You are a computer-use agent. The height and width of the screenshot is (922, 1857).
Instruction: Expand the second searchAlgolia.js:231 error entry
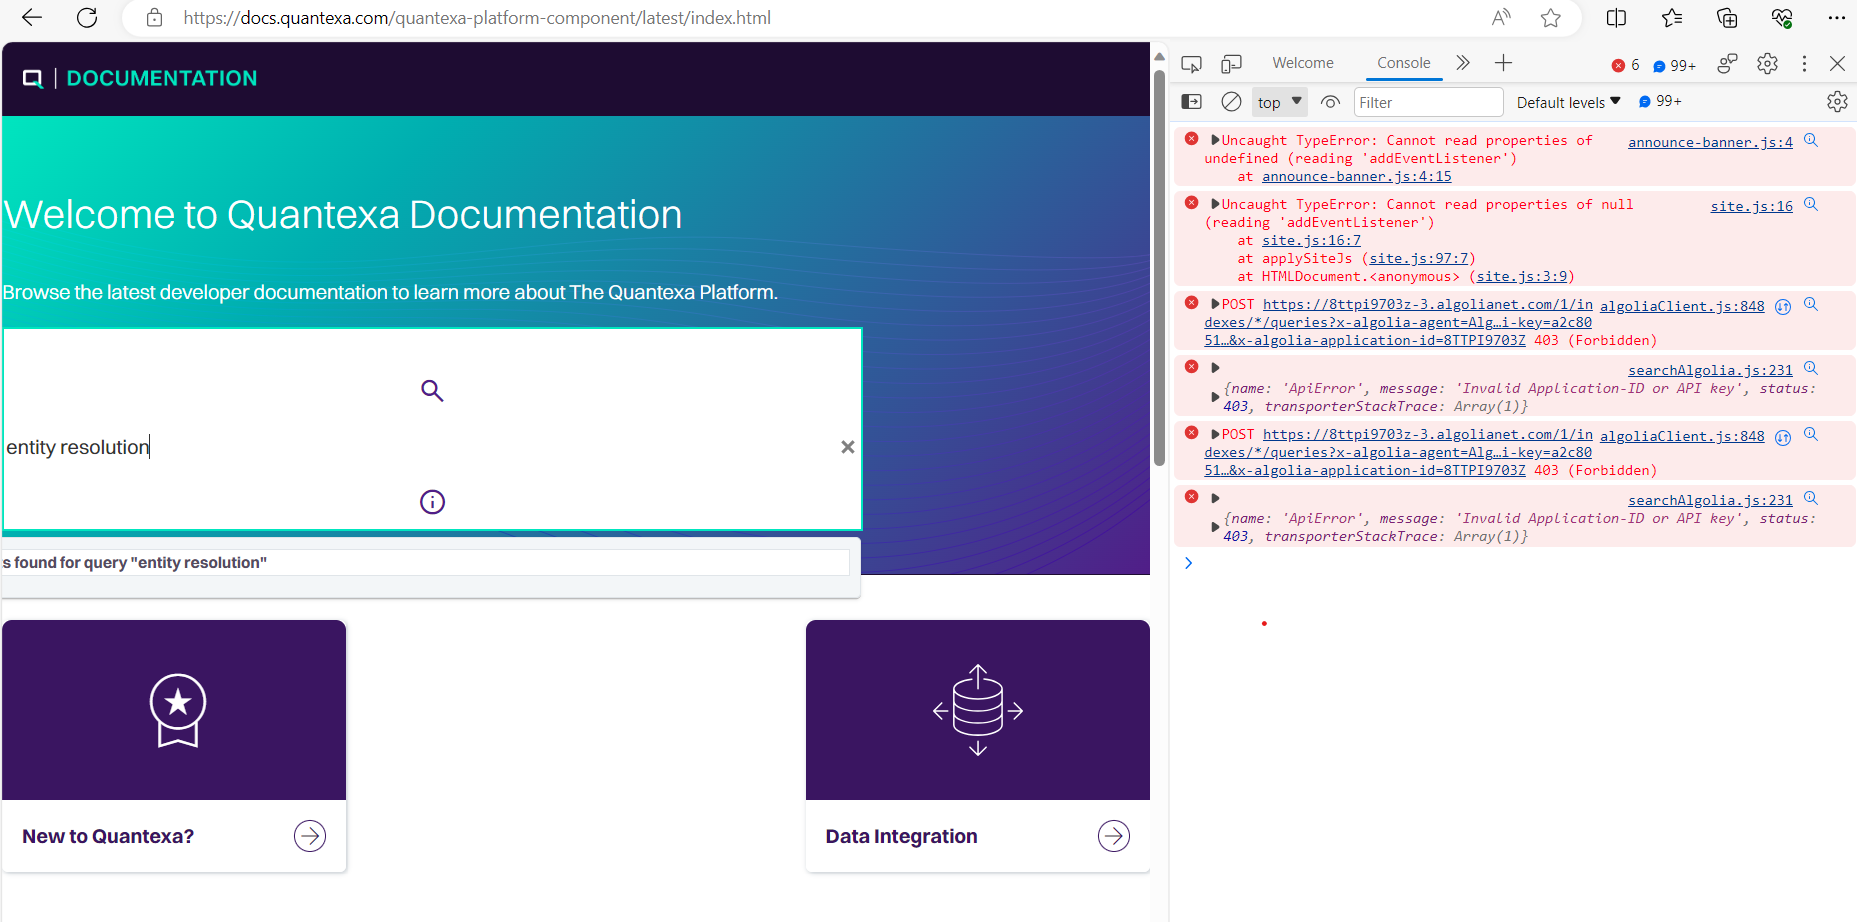(x=1215, y=498)
